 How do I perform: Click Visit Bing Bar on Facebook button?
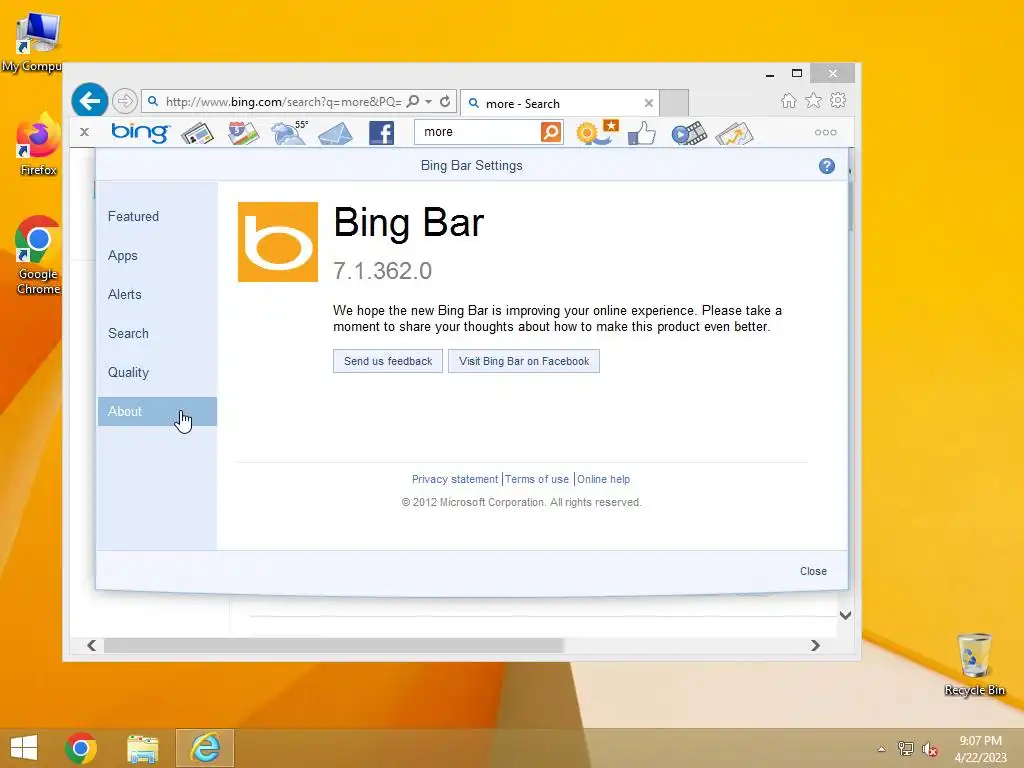[524, 361]
